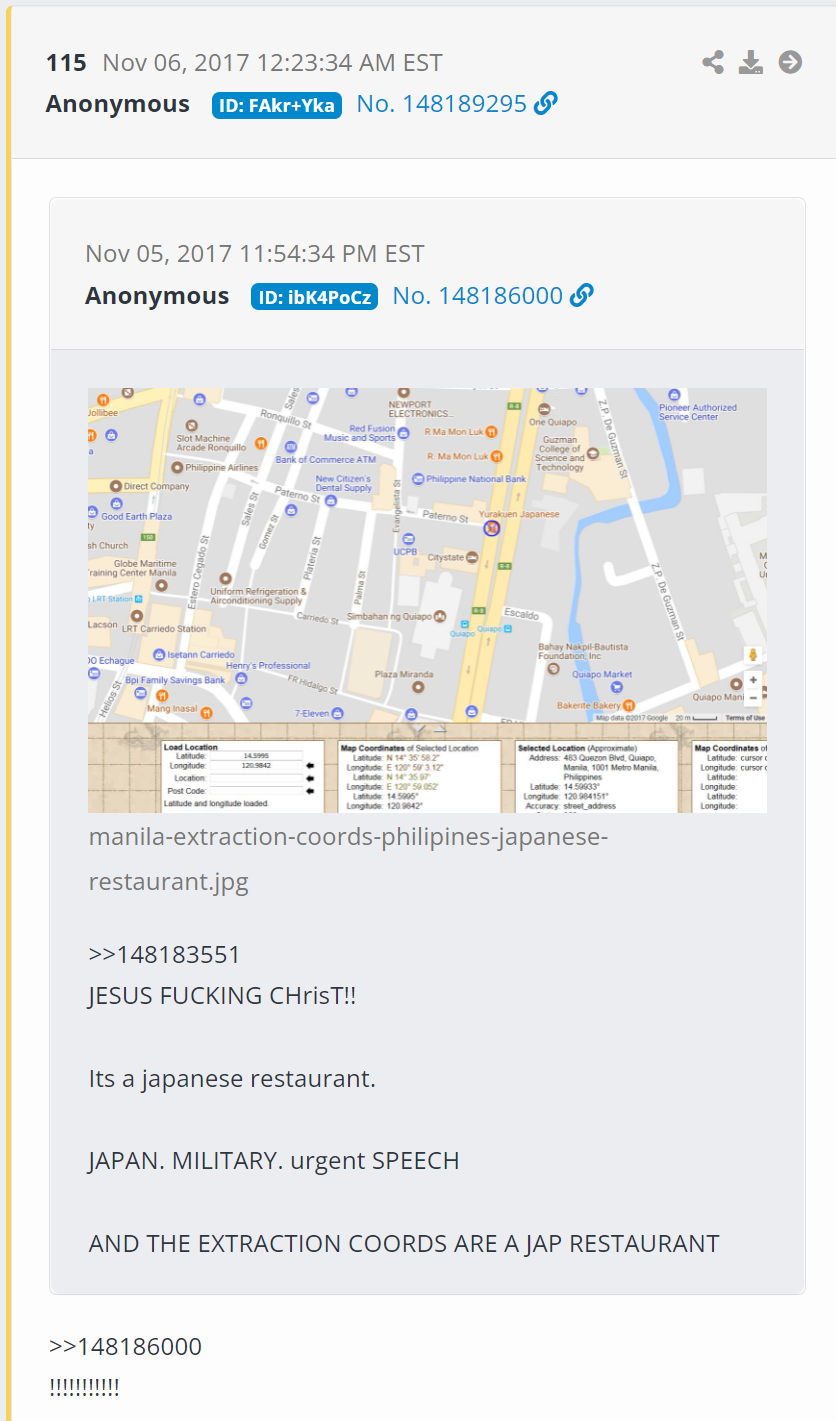Click text 'Its a japanese restaurant.'
The width and height of the screenshot is (836, 1421).
click(232, 1080)
